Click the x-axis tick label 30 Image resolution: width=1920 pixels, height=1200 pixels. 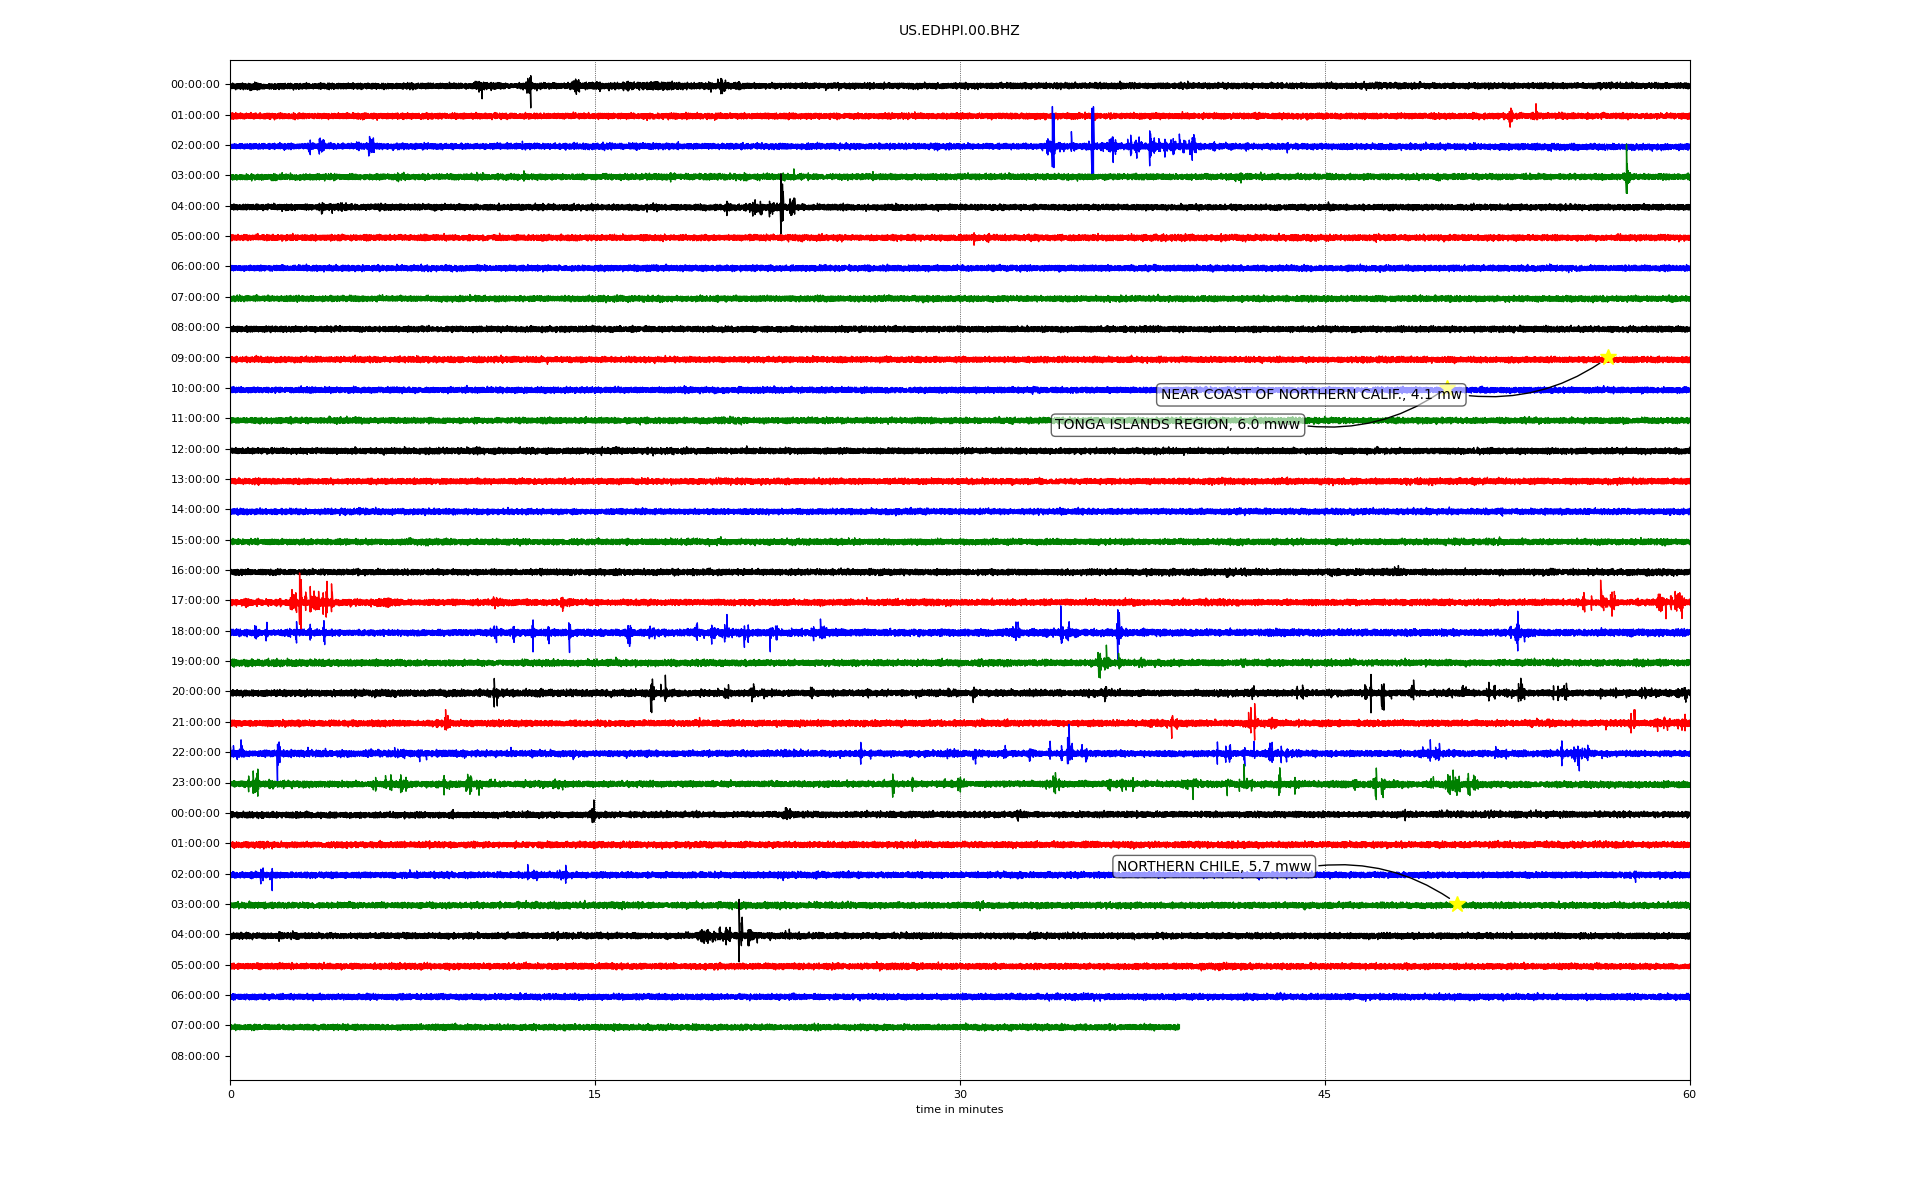960,1094
